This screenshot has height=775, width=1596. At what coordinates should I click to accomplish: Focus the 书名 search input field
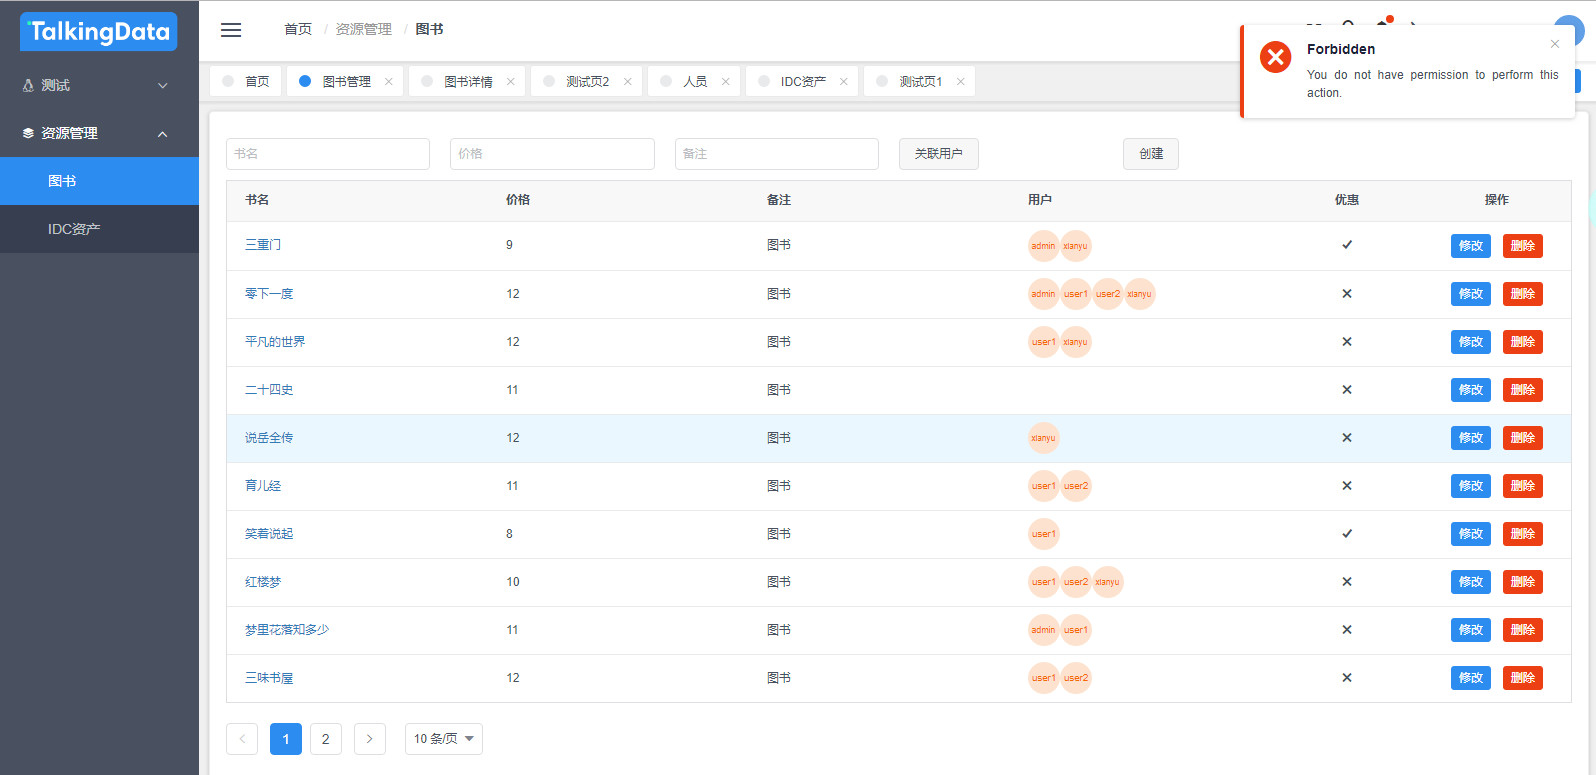[x=328, y=154]
